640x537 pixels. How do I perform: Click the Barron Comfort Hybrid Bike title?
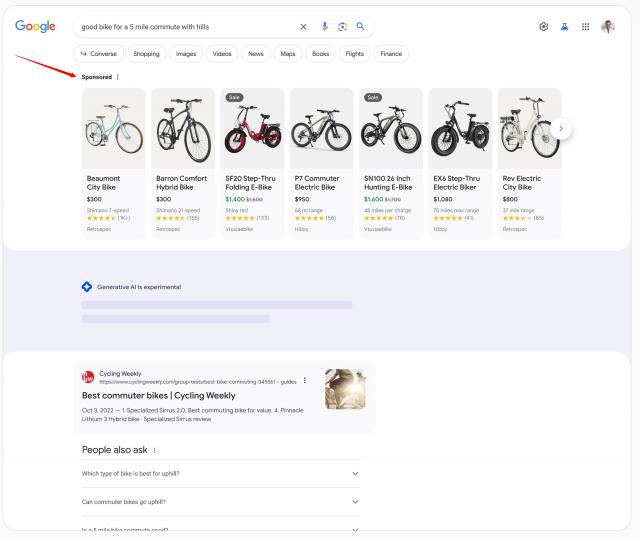point(182,183)
